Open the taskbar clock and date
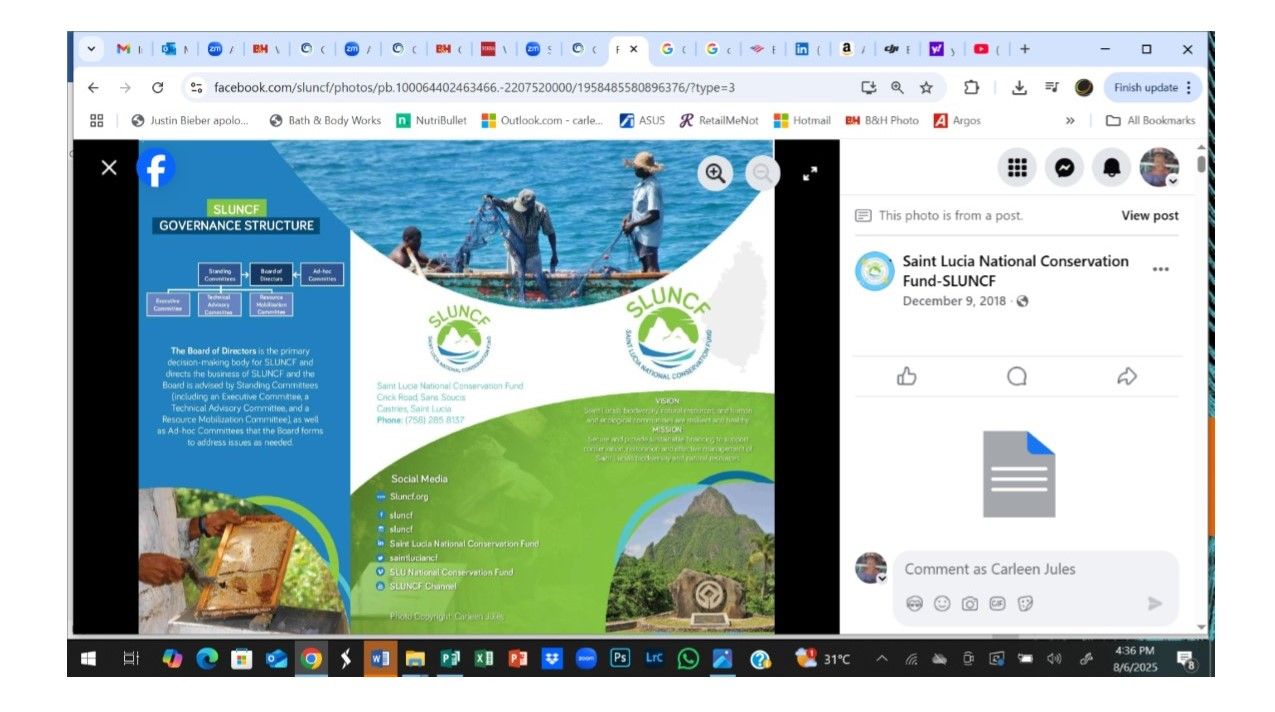Viewport: 1275px width, 712px height. pos(1134,659)
